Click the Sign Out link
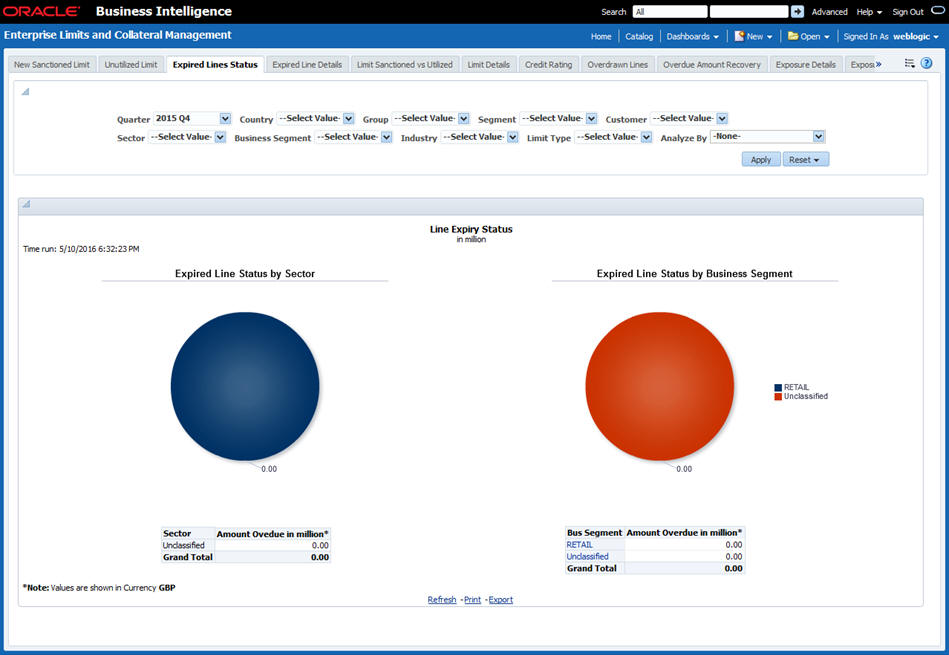 pos(908,12)
